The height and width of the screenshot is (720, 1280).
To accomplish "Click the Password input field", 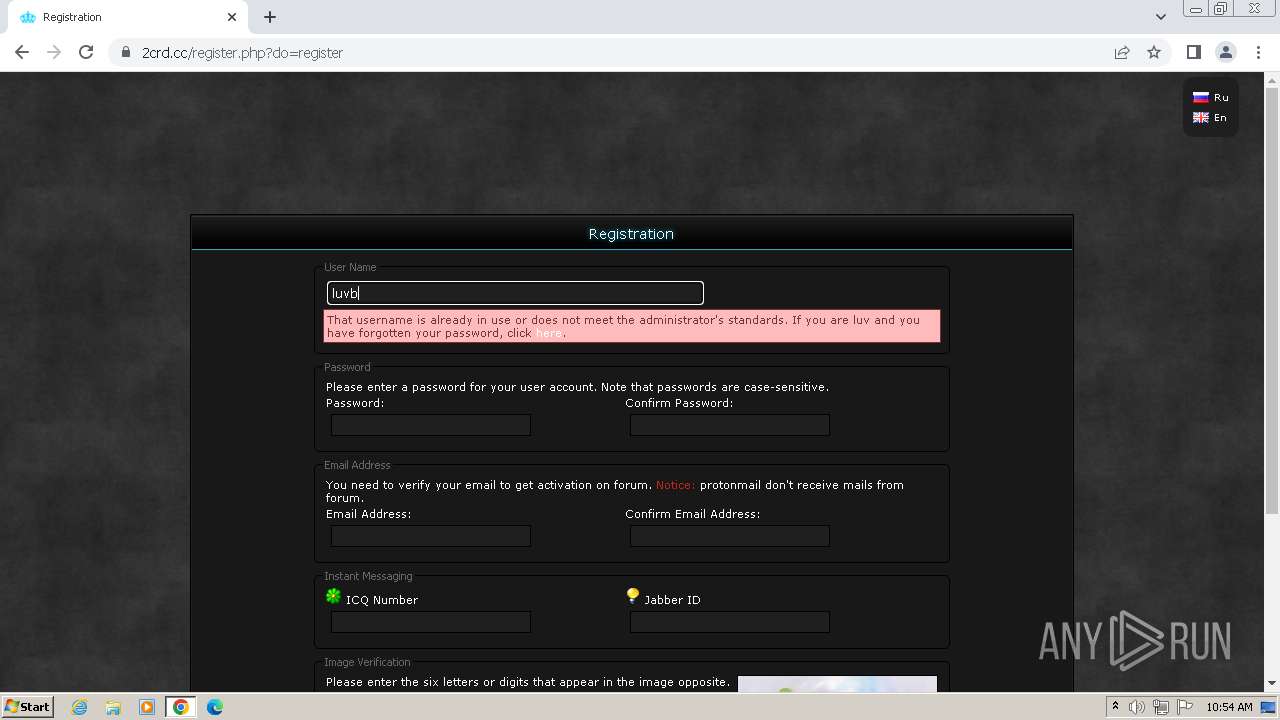I will pyautogui.click(x=431, y=425).
